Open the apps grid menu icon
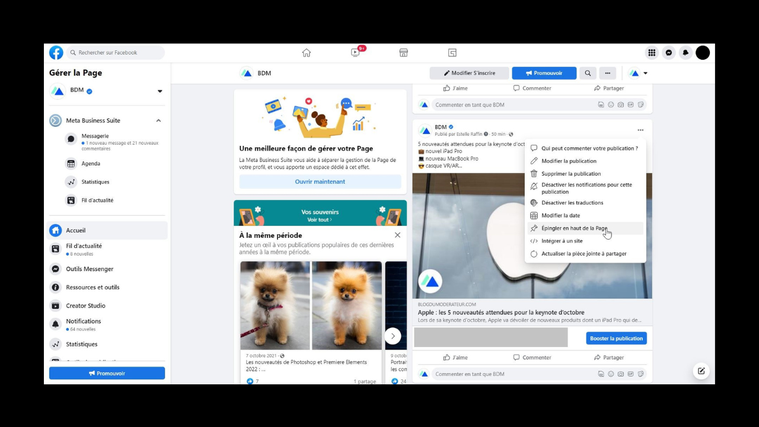 click(652, 53)
